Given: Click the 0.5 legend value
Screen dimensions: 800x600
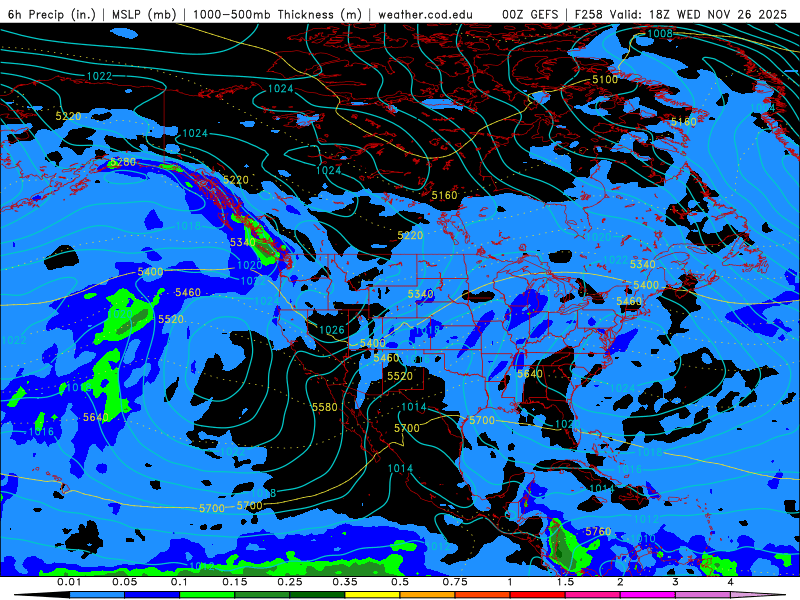Looking at the screenshot, I should pyautogui.click(x=400, y=582).
